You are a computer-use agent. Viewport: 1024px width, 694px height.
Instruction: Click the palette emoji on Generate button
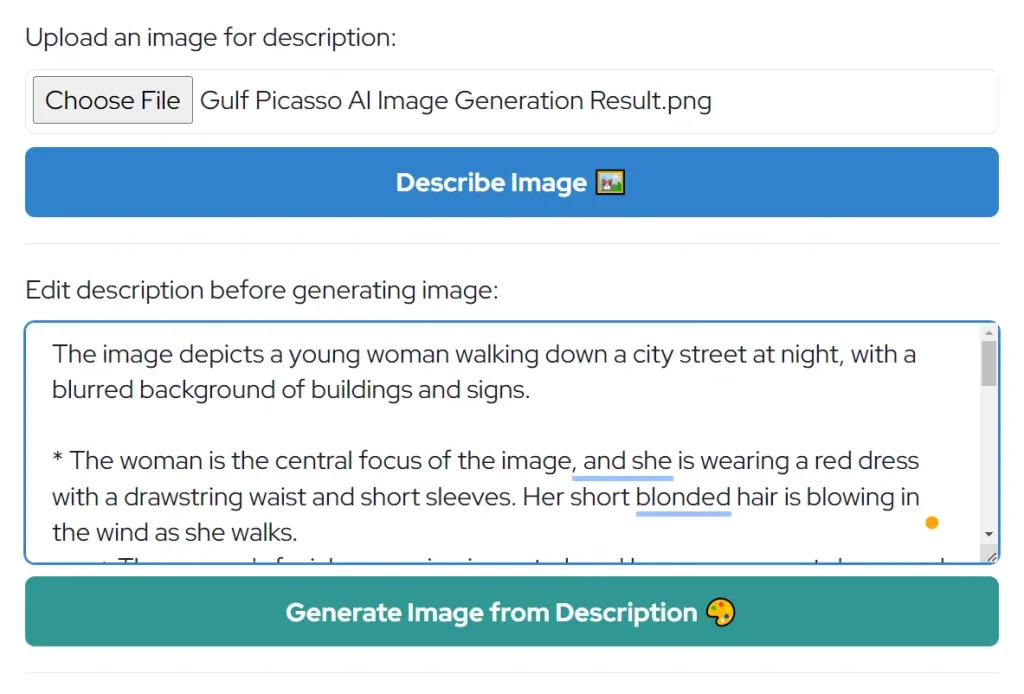[x=720, y=612]
